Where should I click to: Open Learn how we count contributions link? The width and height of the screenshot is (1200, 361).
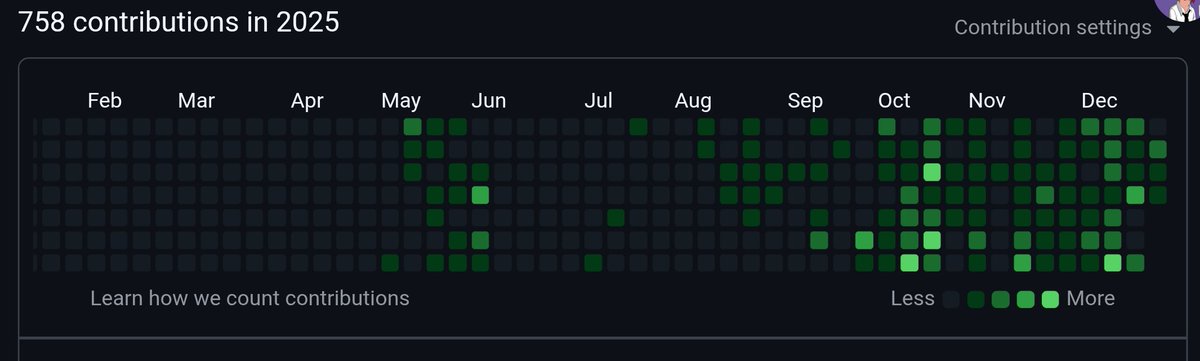pos(250,298)
